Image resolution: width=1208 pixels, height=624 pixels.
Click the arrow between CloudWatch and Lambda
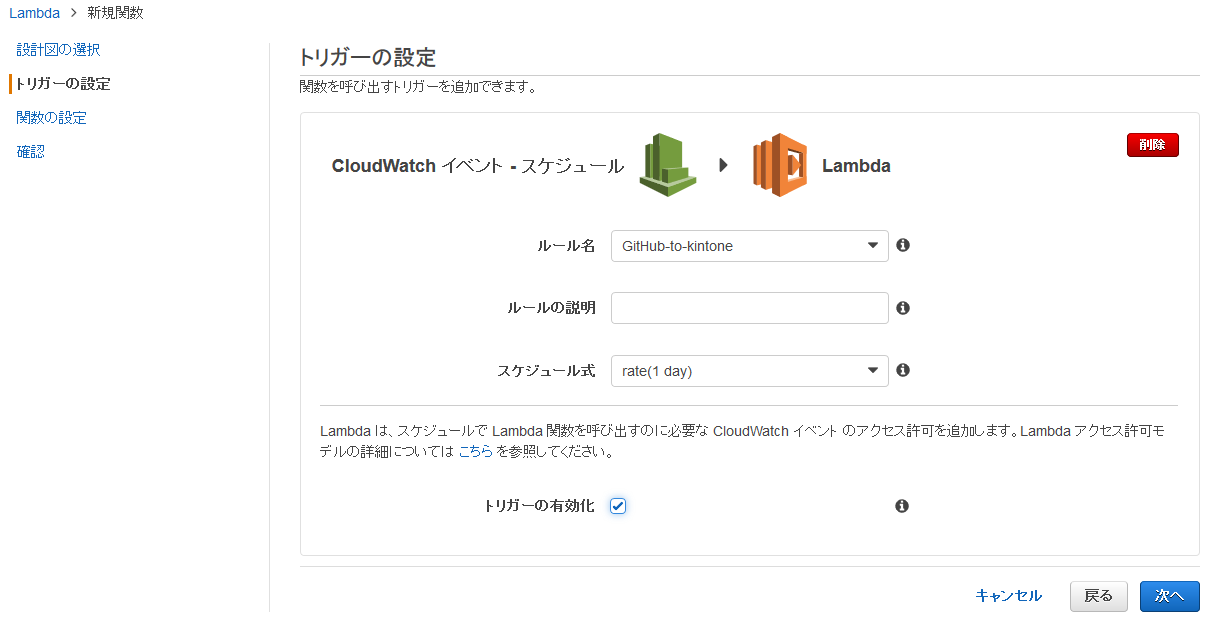point(723,165)
